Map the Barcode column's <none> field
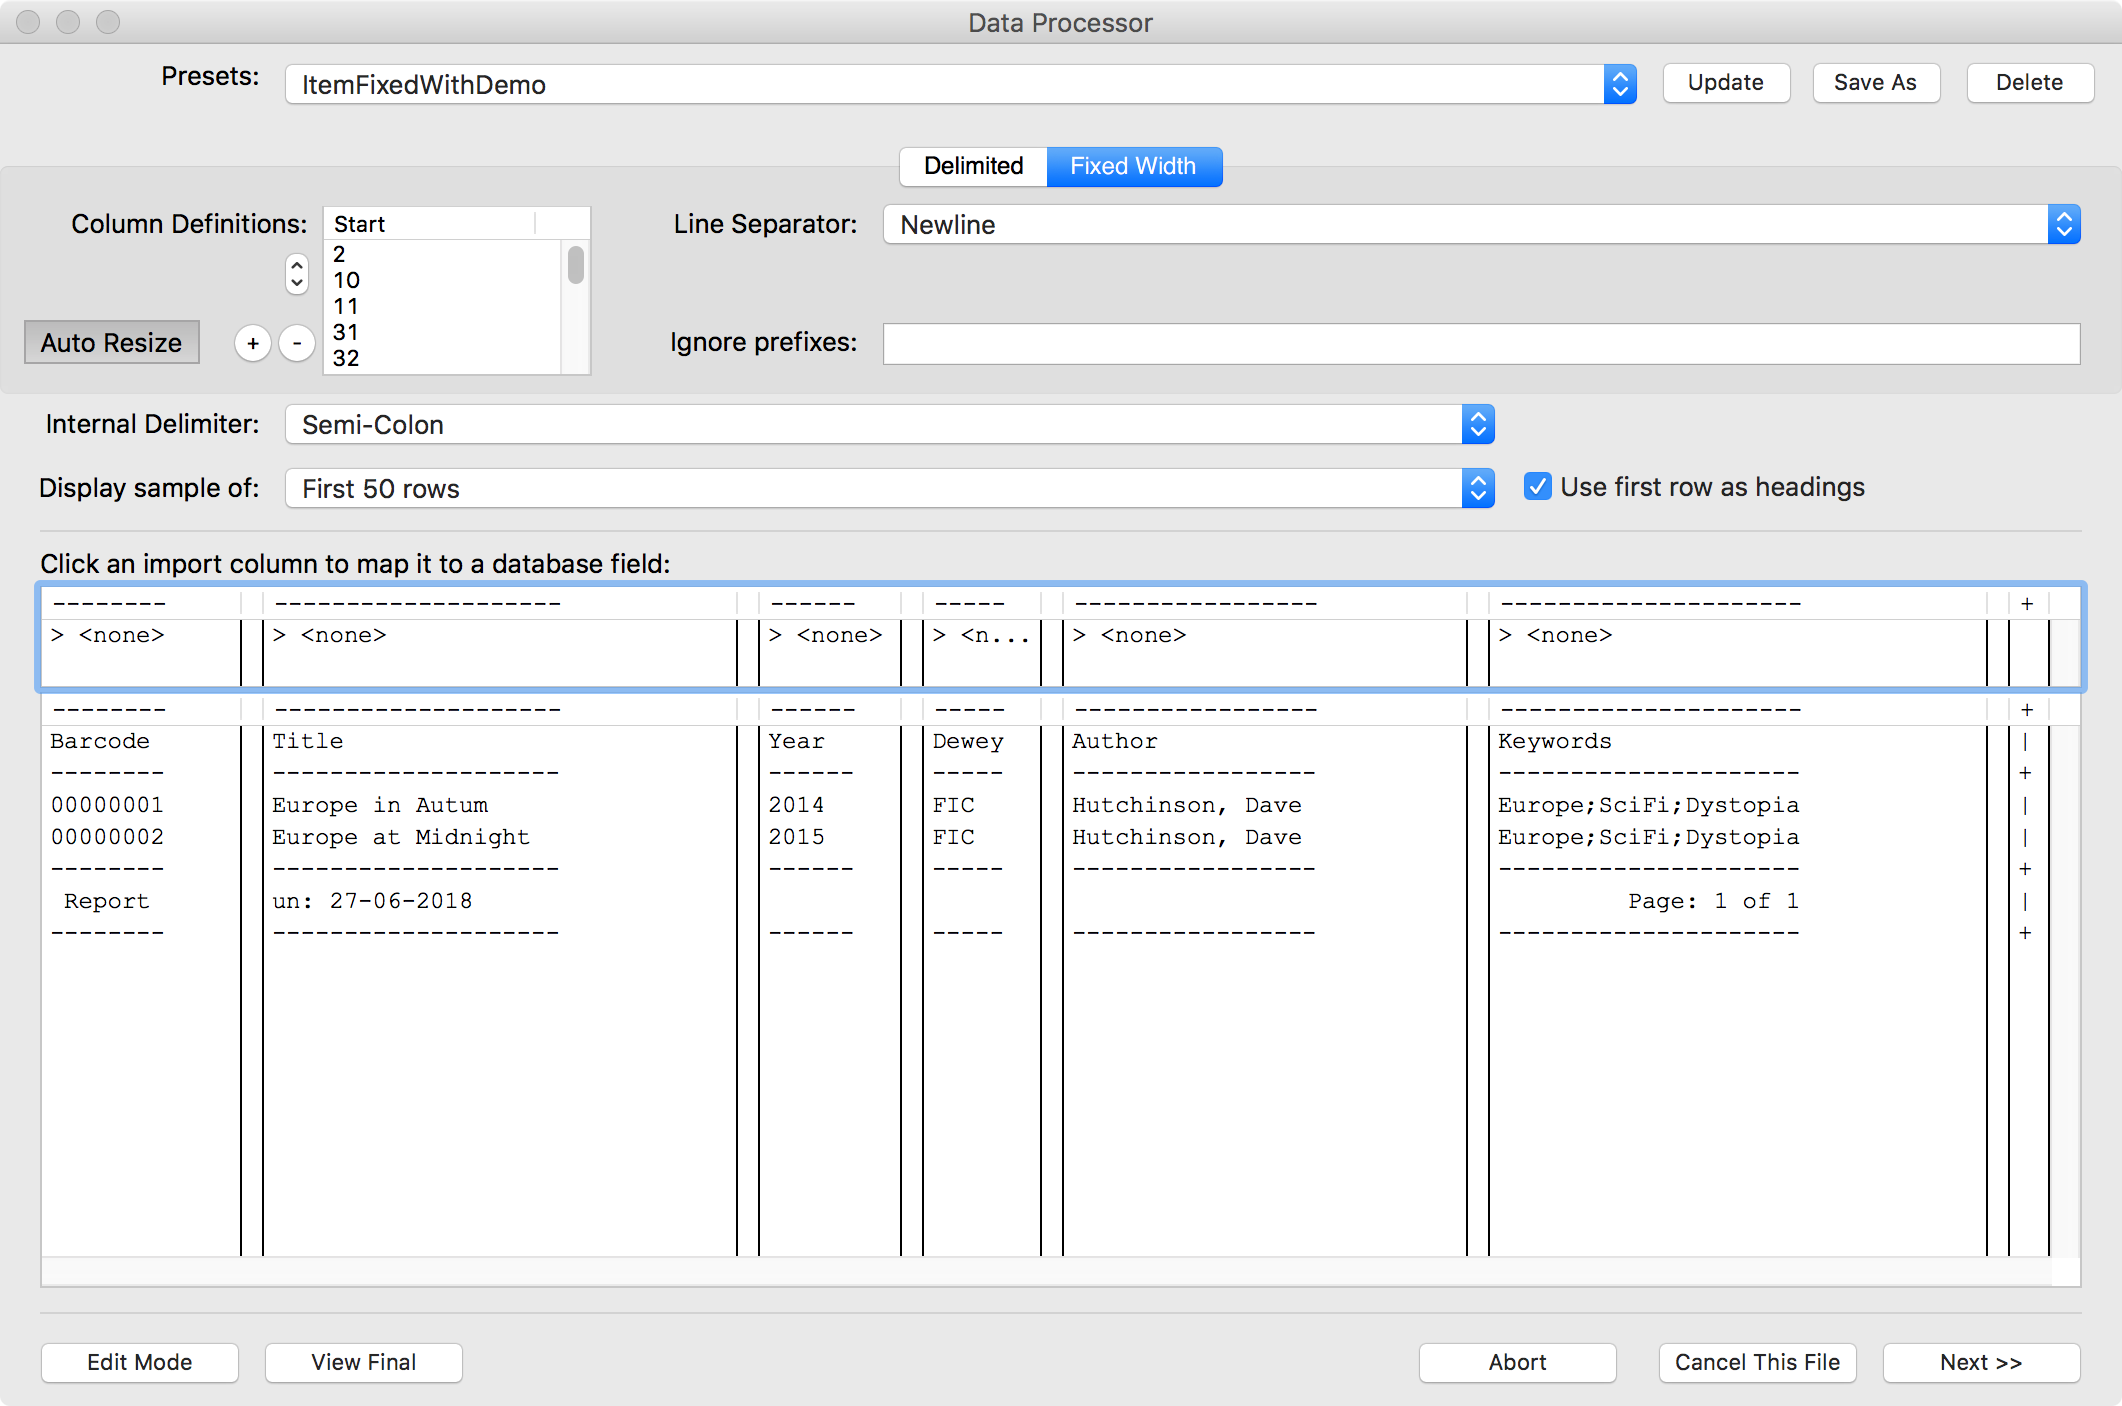 (x=108, y=635)
